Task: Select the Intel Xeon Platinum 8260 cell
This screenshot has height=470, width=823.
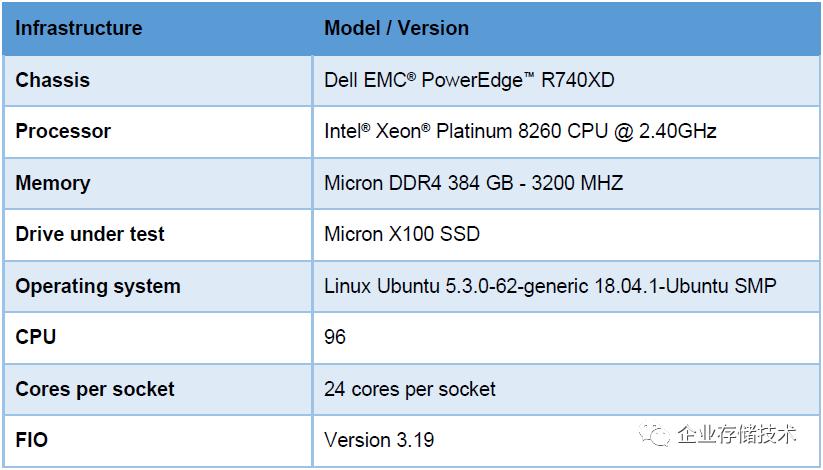Action: [520, 131]
